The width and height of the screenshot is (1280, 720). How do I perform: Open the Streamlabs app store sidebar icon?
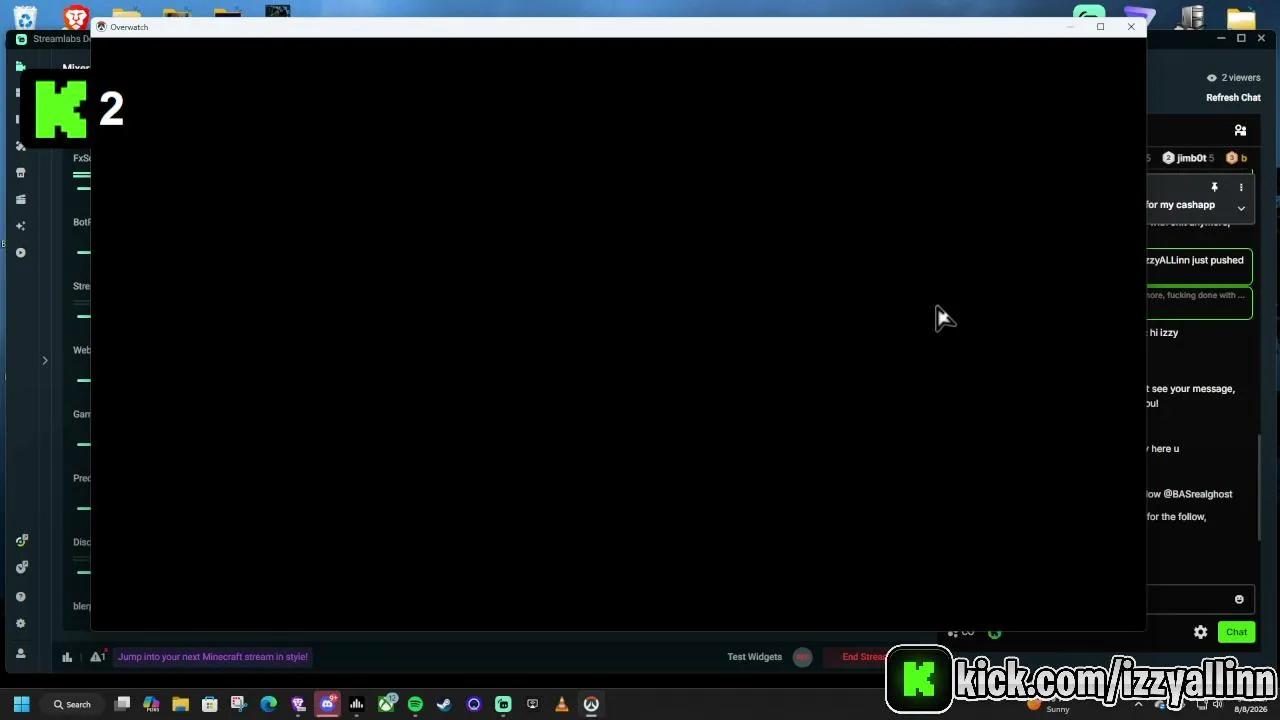(20, 172)
